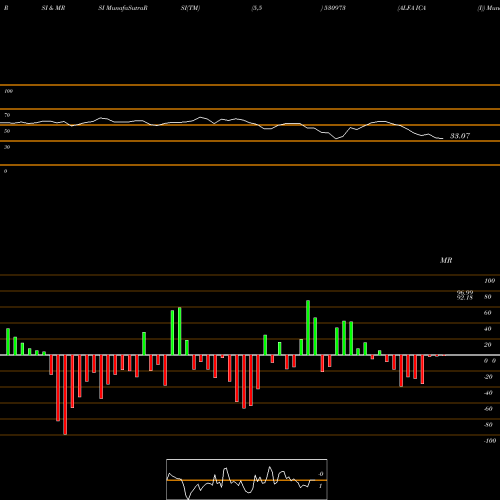Image resolution: width=500 pixels, height=500 pixels.
Task: Click the -60 axis label on MR panel
Action: (488, 409)
